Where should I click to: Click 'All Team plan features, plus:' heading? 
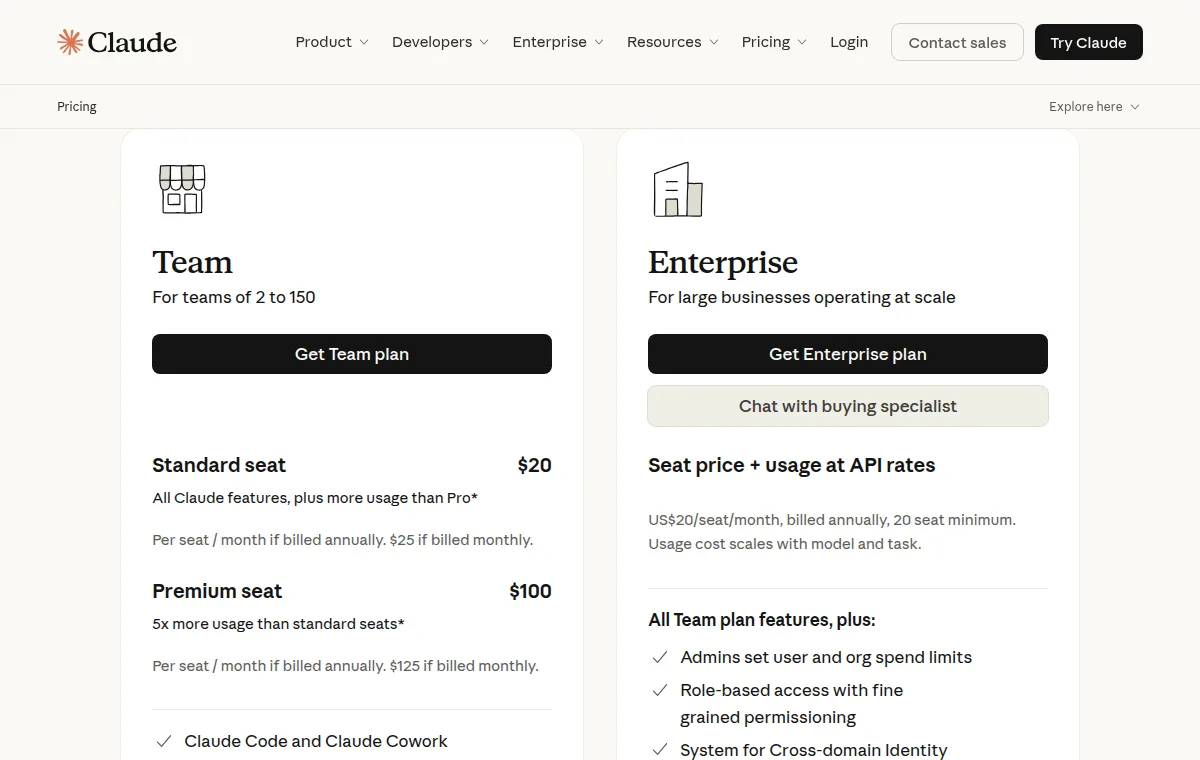coord(762,620)
